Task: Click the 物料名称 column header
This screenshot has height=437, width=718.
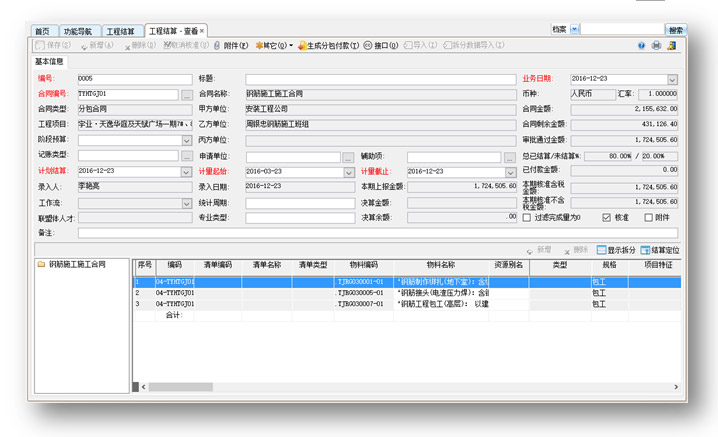Action: (x=441, y=265)
